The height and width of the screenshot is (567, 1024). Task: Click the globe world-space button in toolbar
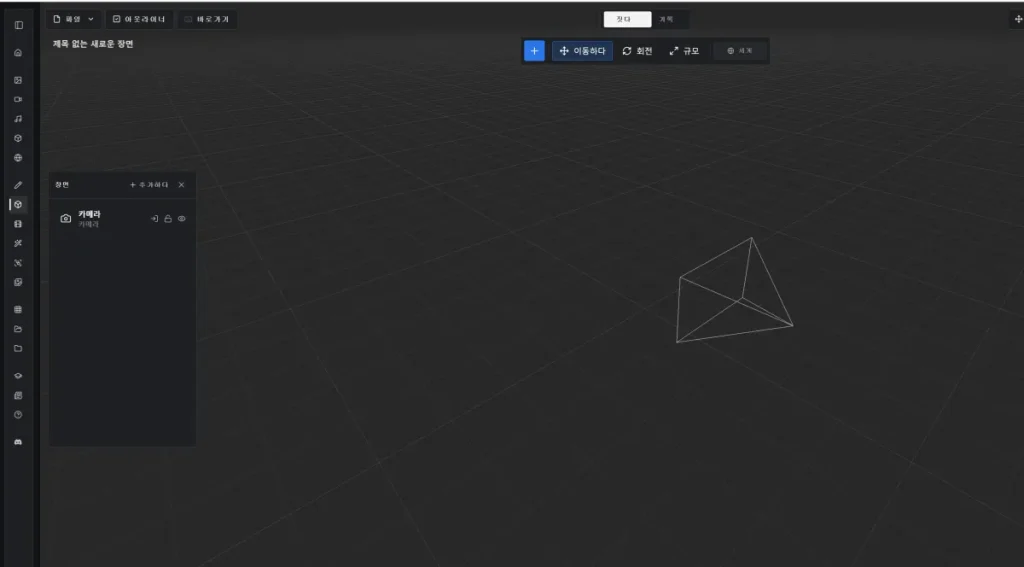740,51
